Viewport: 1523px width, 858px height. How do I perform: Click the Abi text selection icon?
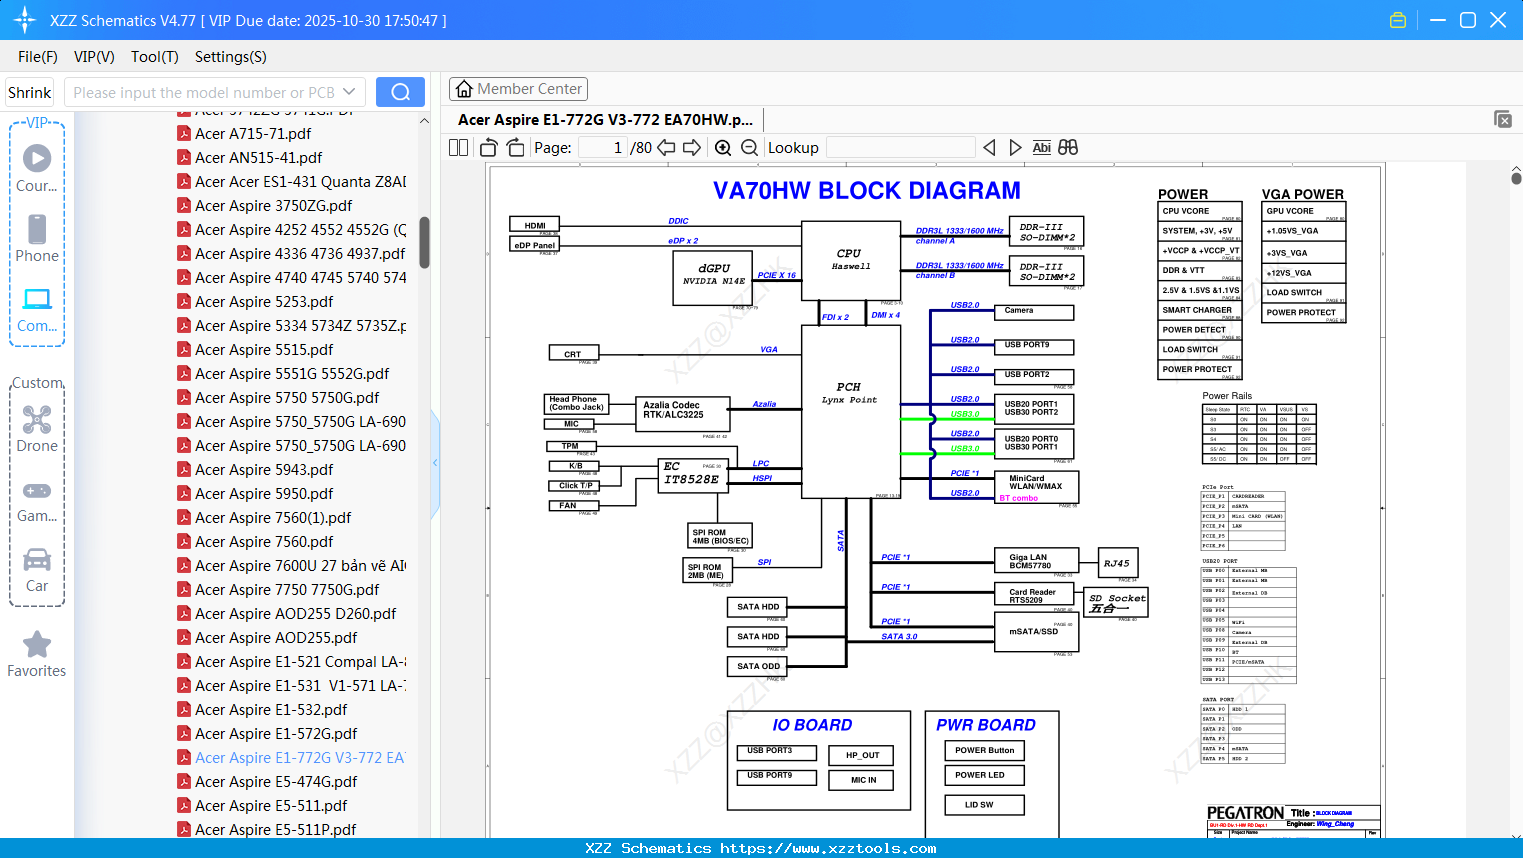(1041, 148)
